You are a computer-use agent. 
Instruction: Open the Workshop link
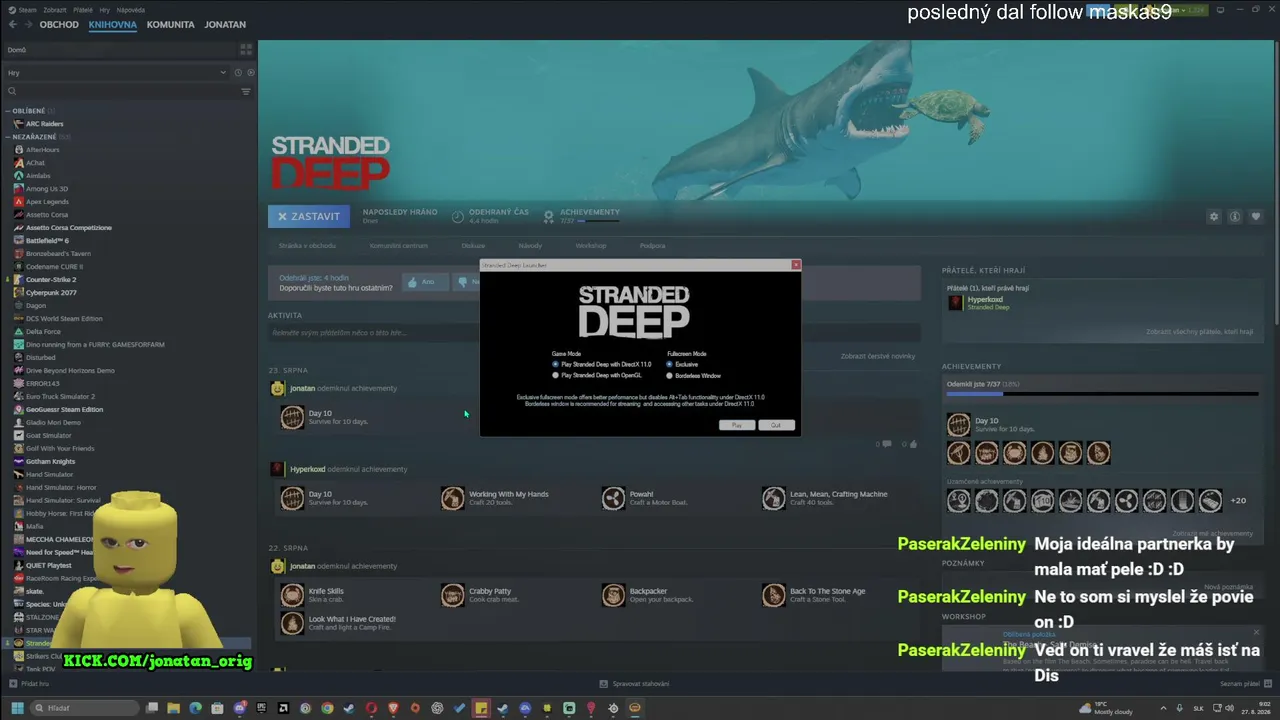[x=591, y=245]
